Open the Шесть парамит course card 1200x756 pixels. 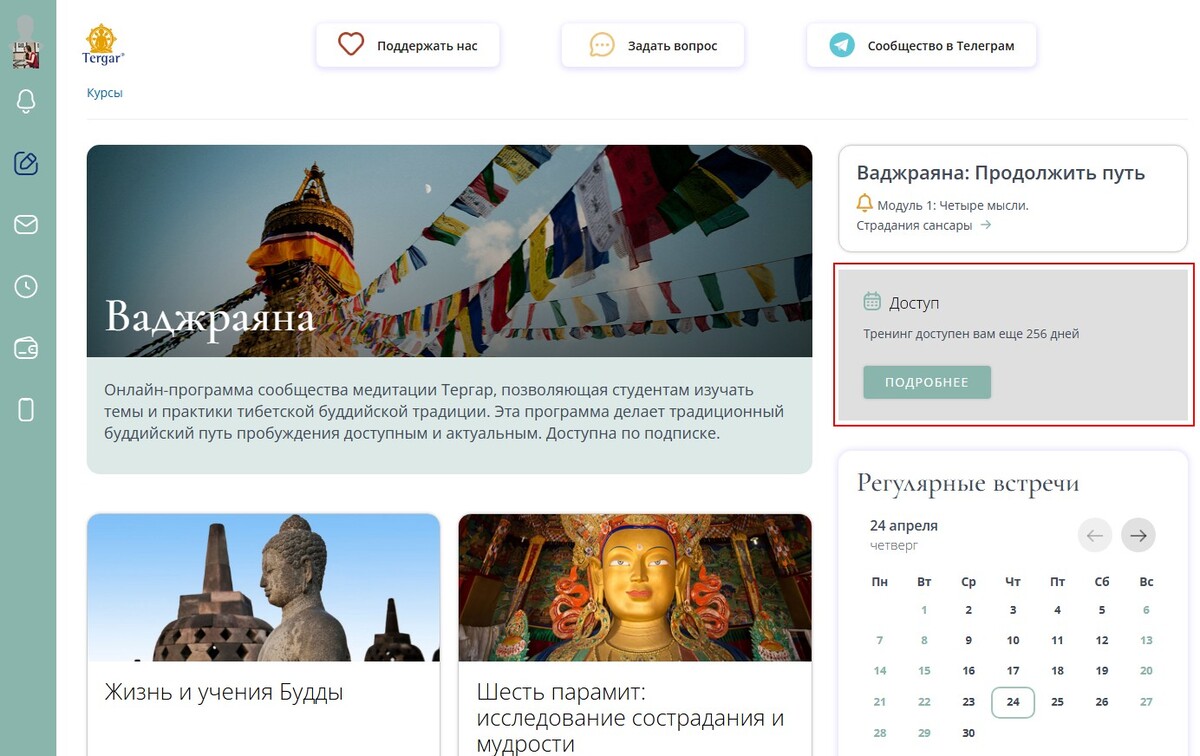635,634
